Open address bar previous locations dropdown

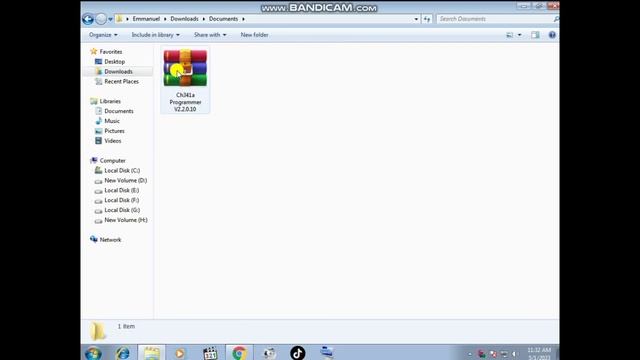coord(416,19)
